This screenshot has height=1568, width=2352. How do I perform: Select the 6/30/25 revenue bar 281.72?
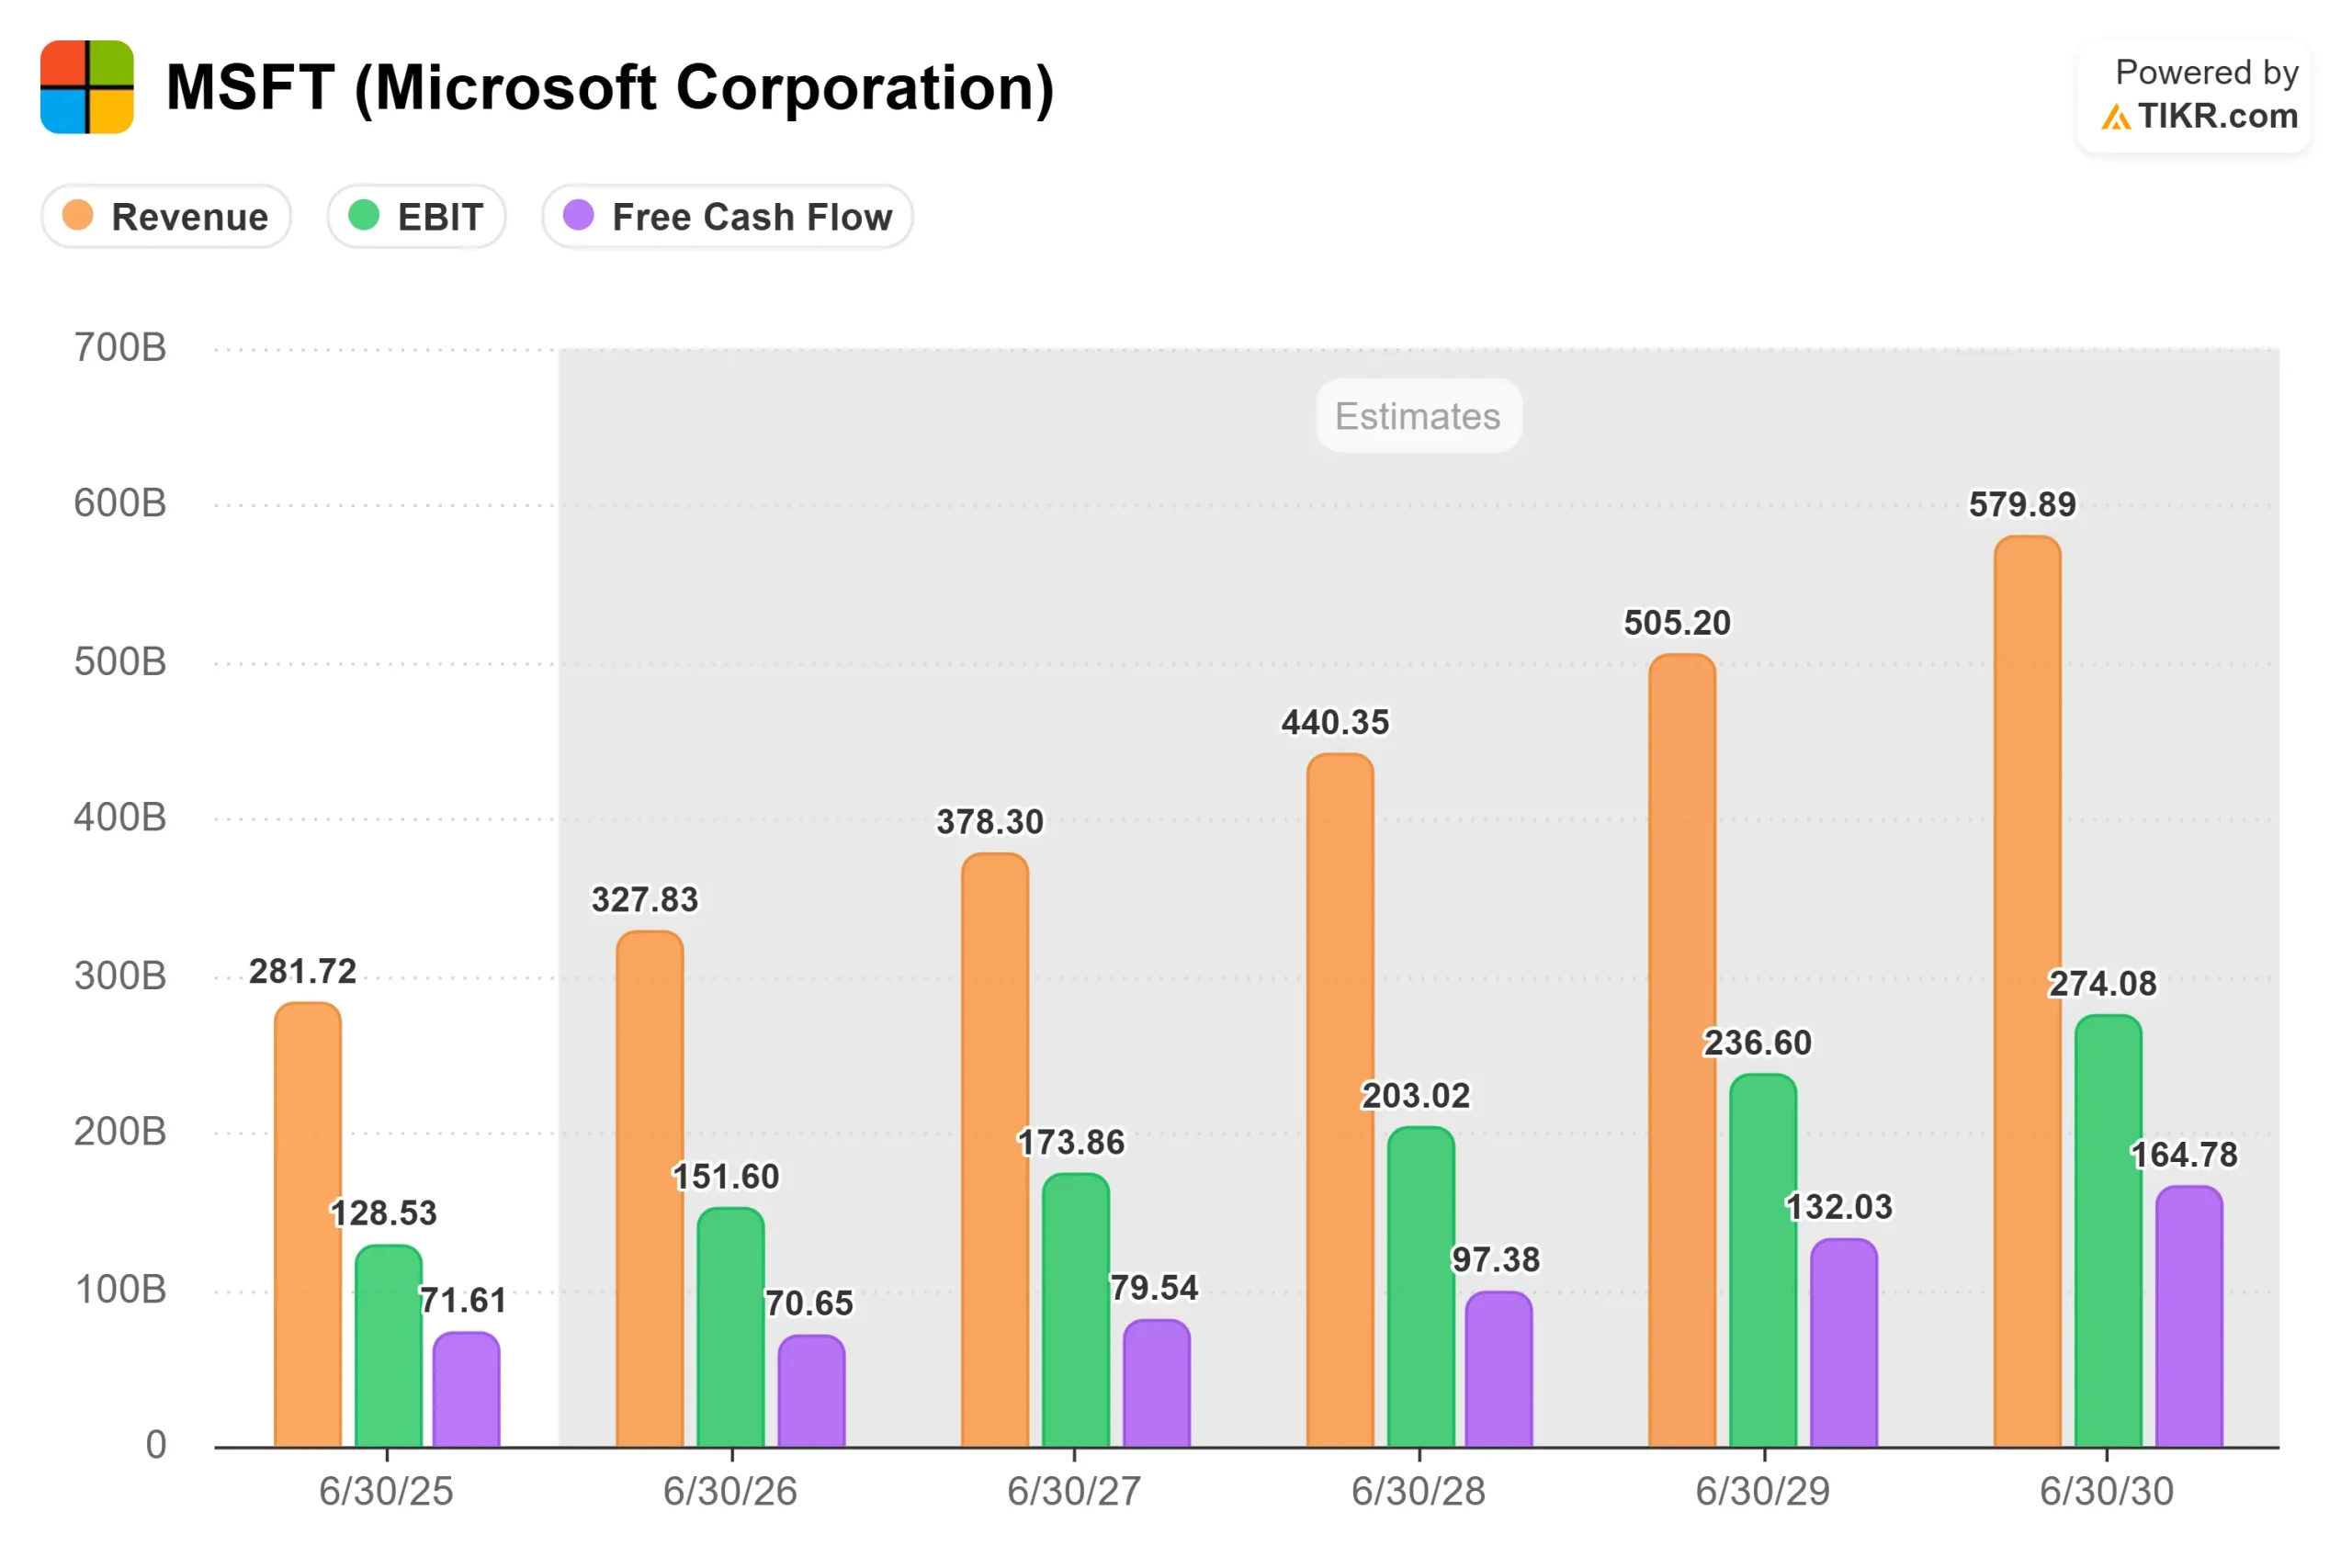pyautogui.click(x=308, y=1225)
